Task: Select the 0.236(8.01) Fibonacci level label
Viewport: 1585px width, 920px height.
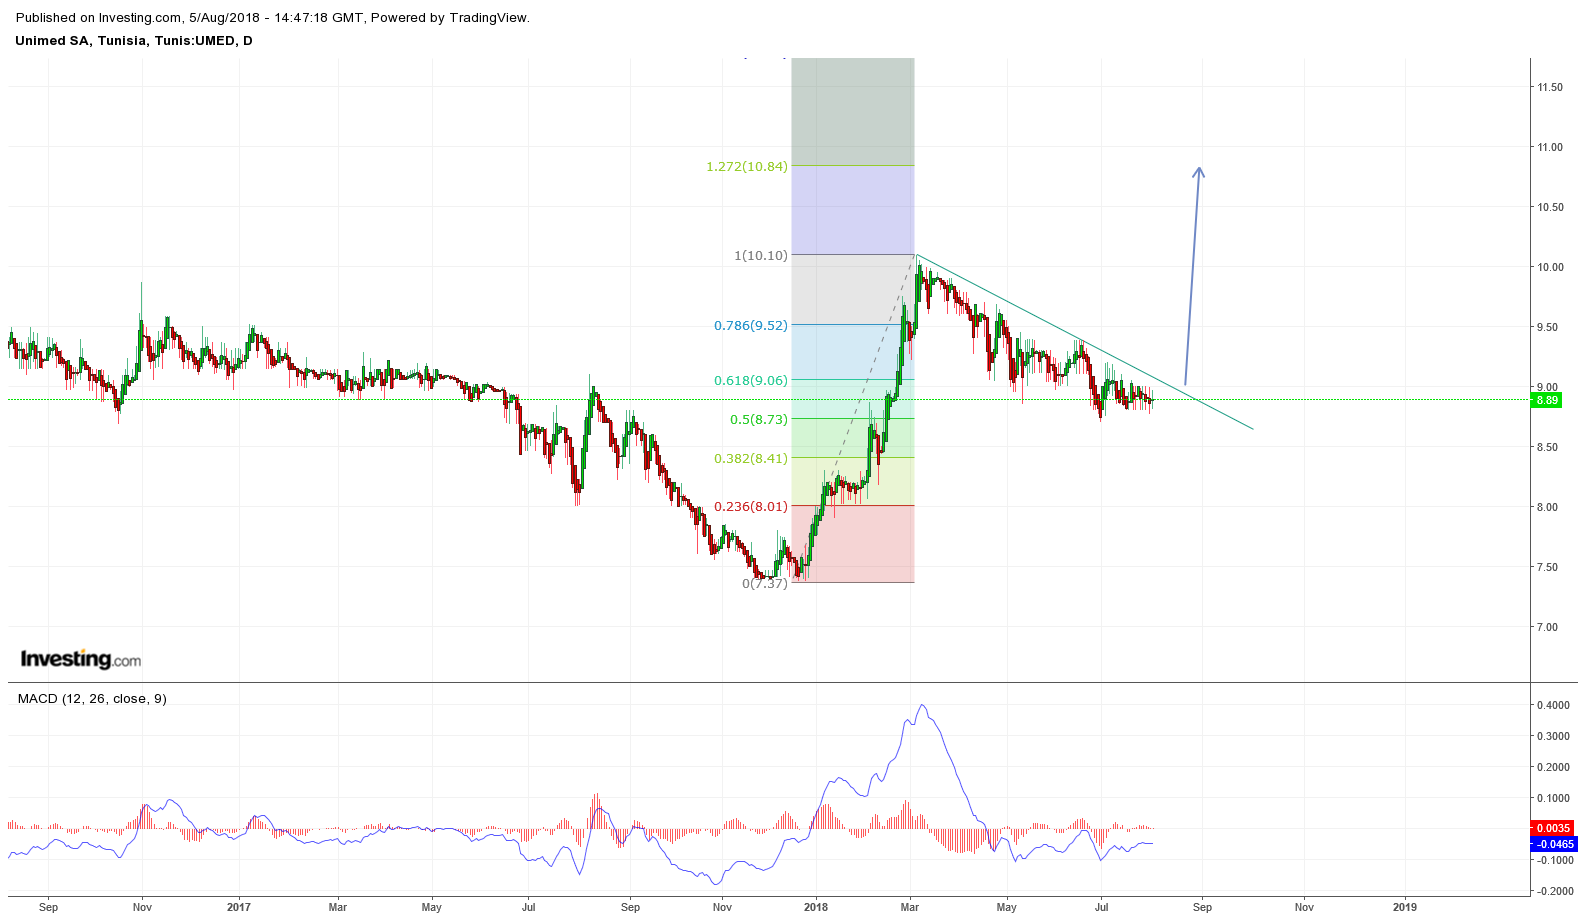Action: [x=751, y=506]
